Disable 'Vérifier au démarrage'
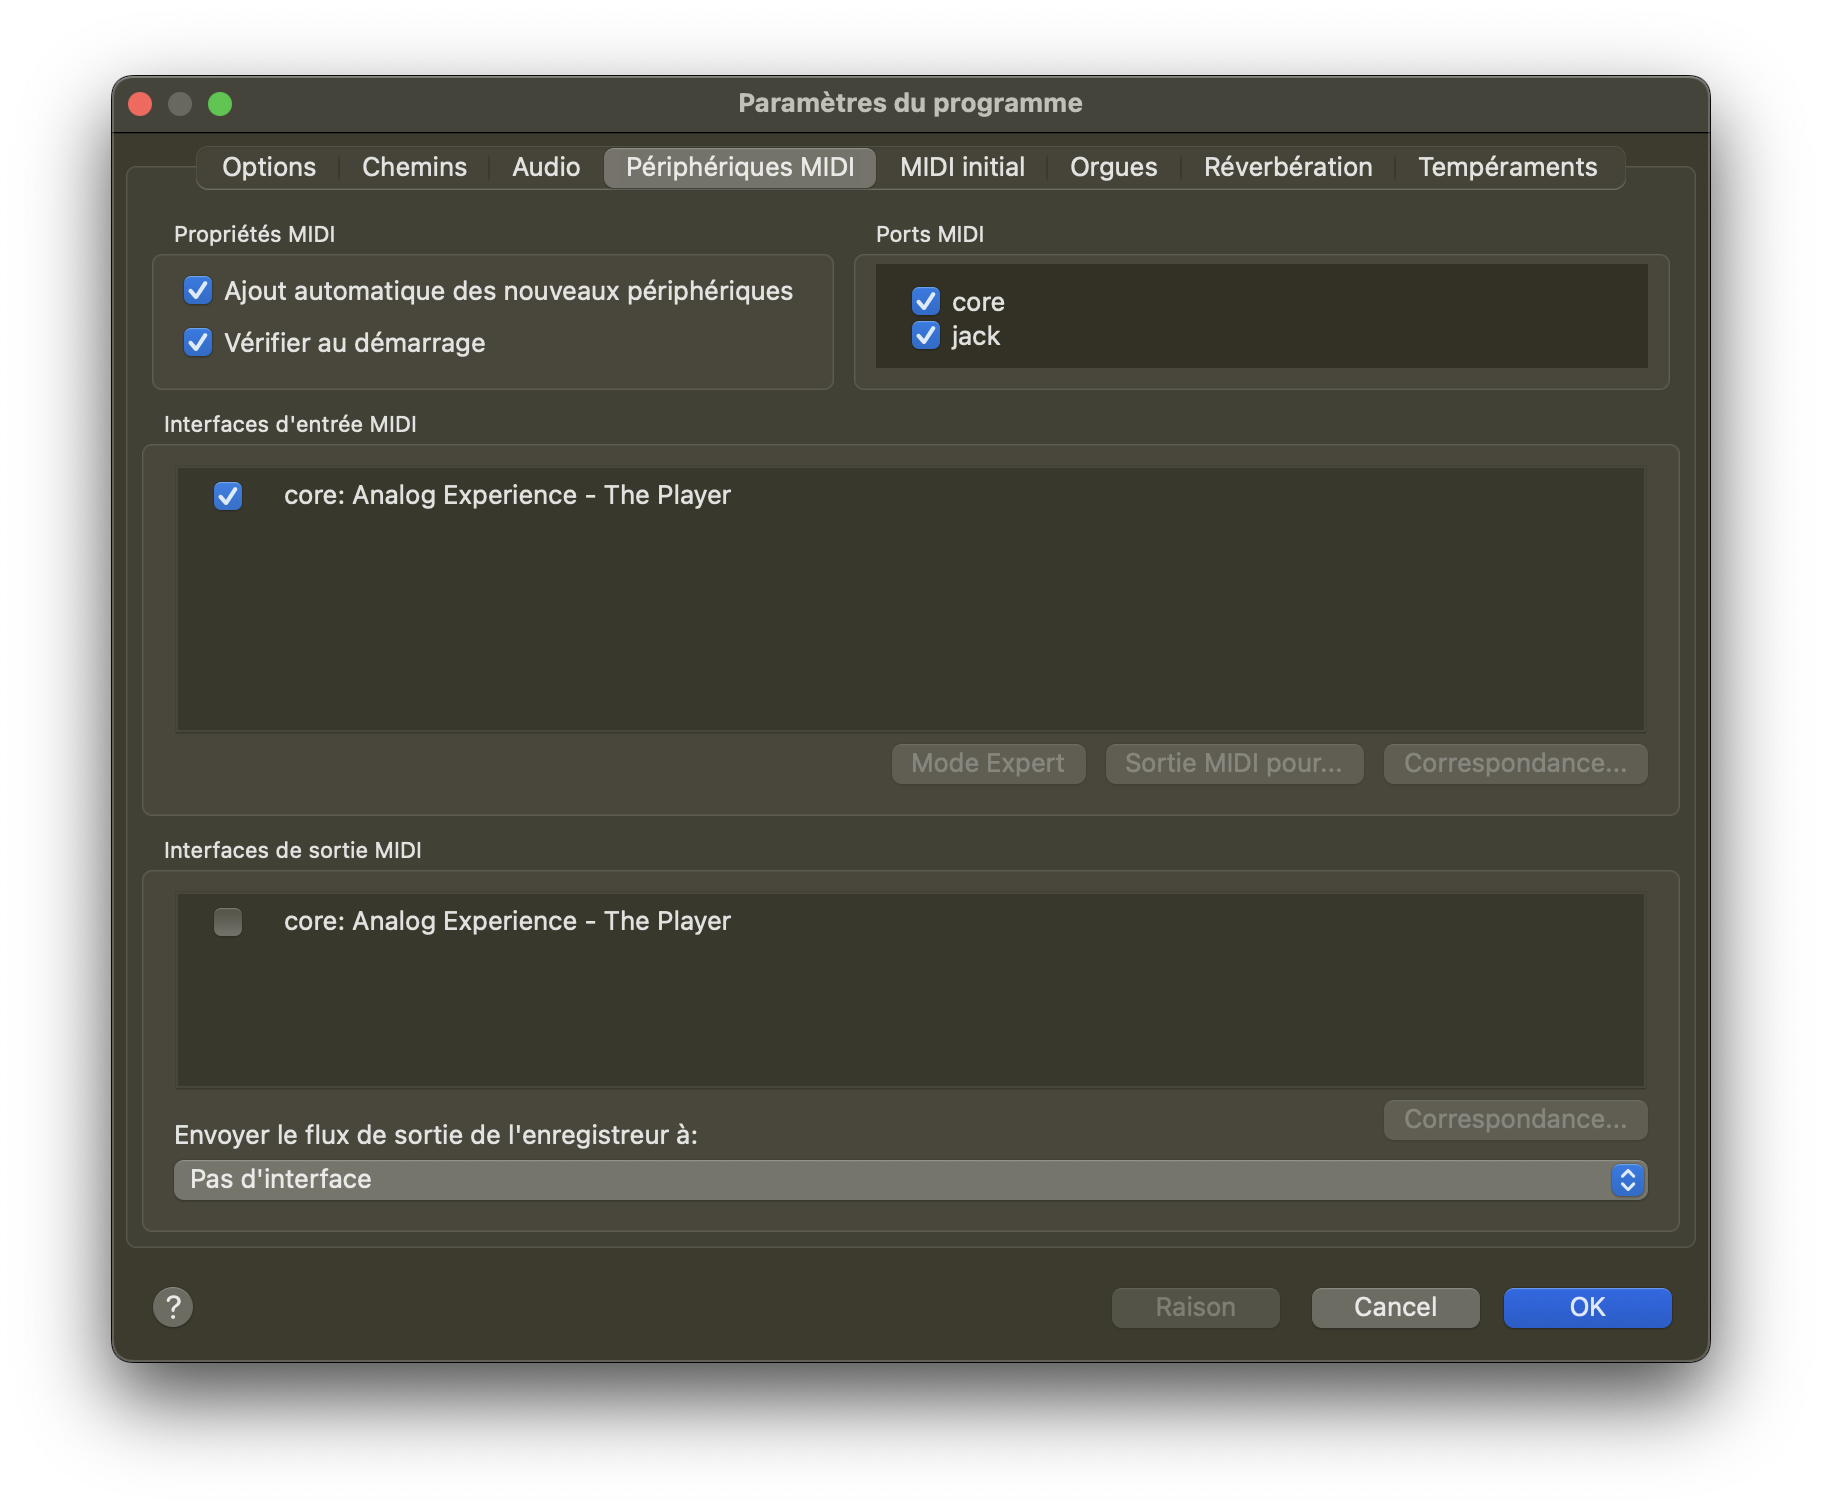The image size is (1822, 1510). tap(197, 343)
